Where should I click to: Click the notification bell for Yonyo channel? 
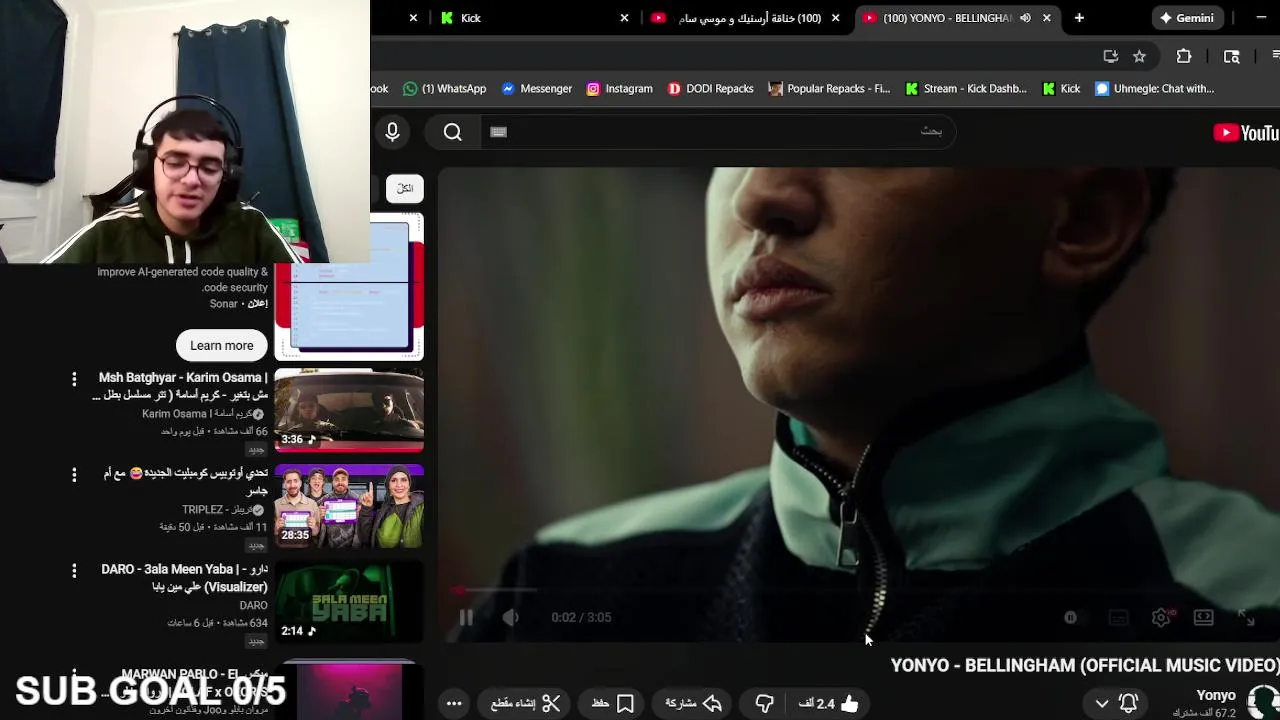click(x=1128, y=704)
